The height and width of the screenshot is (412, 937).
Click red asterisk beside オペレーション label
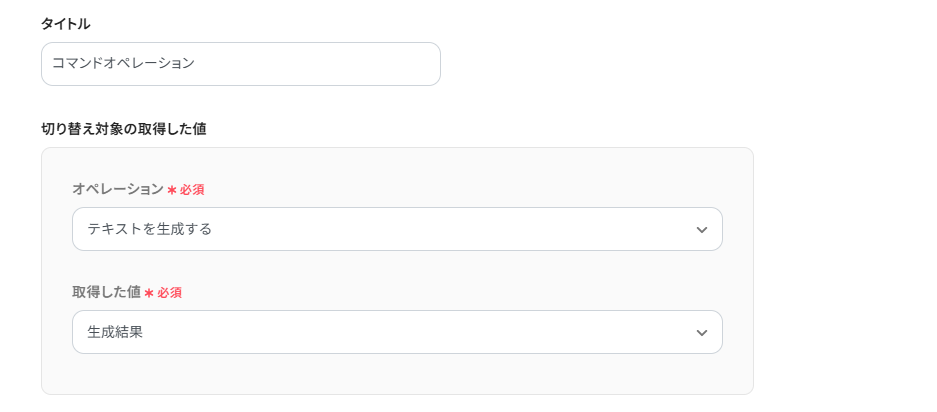(172, 190)
